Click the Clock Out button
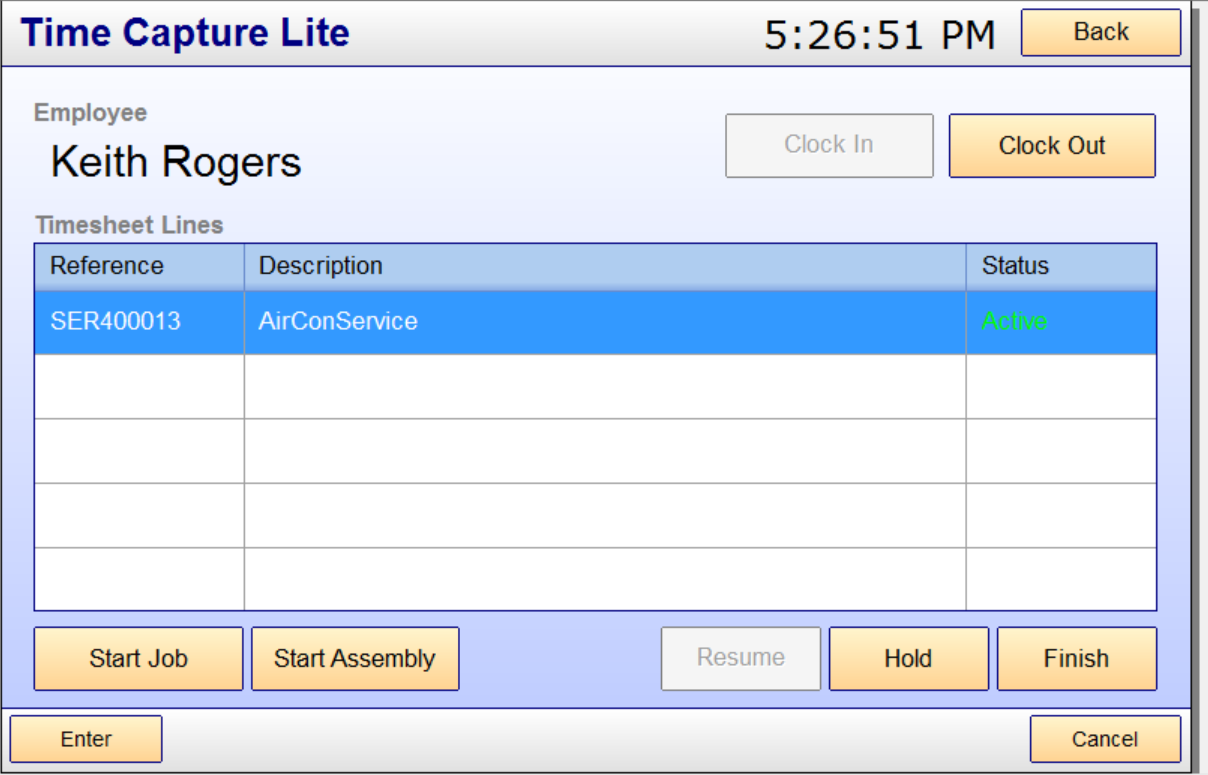 [1052, 146]
